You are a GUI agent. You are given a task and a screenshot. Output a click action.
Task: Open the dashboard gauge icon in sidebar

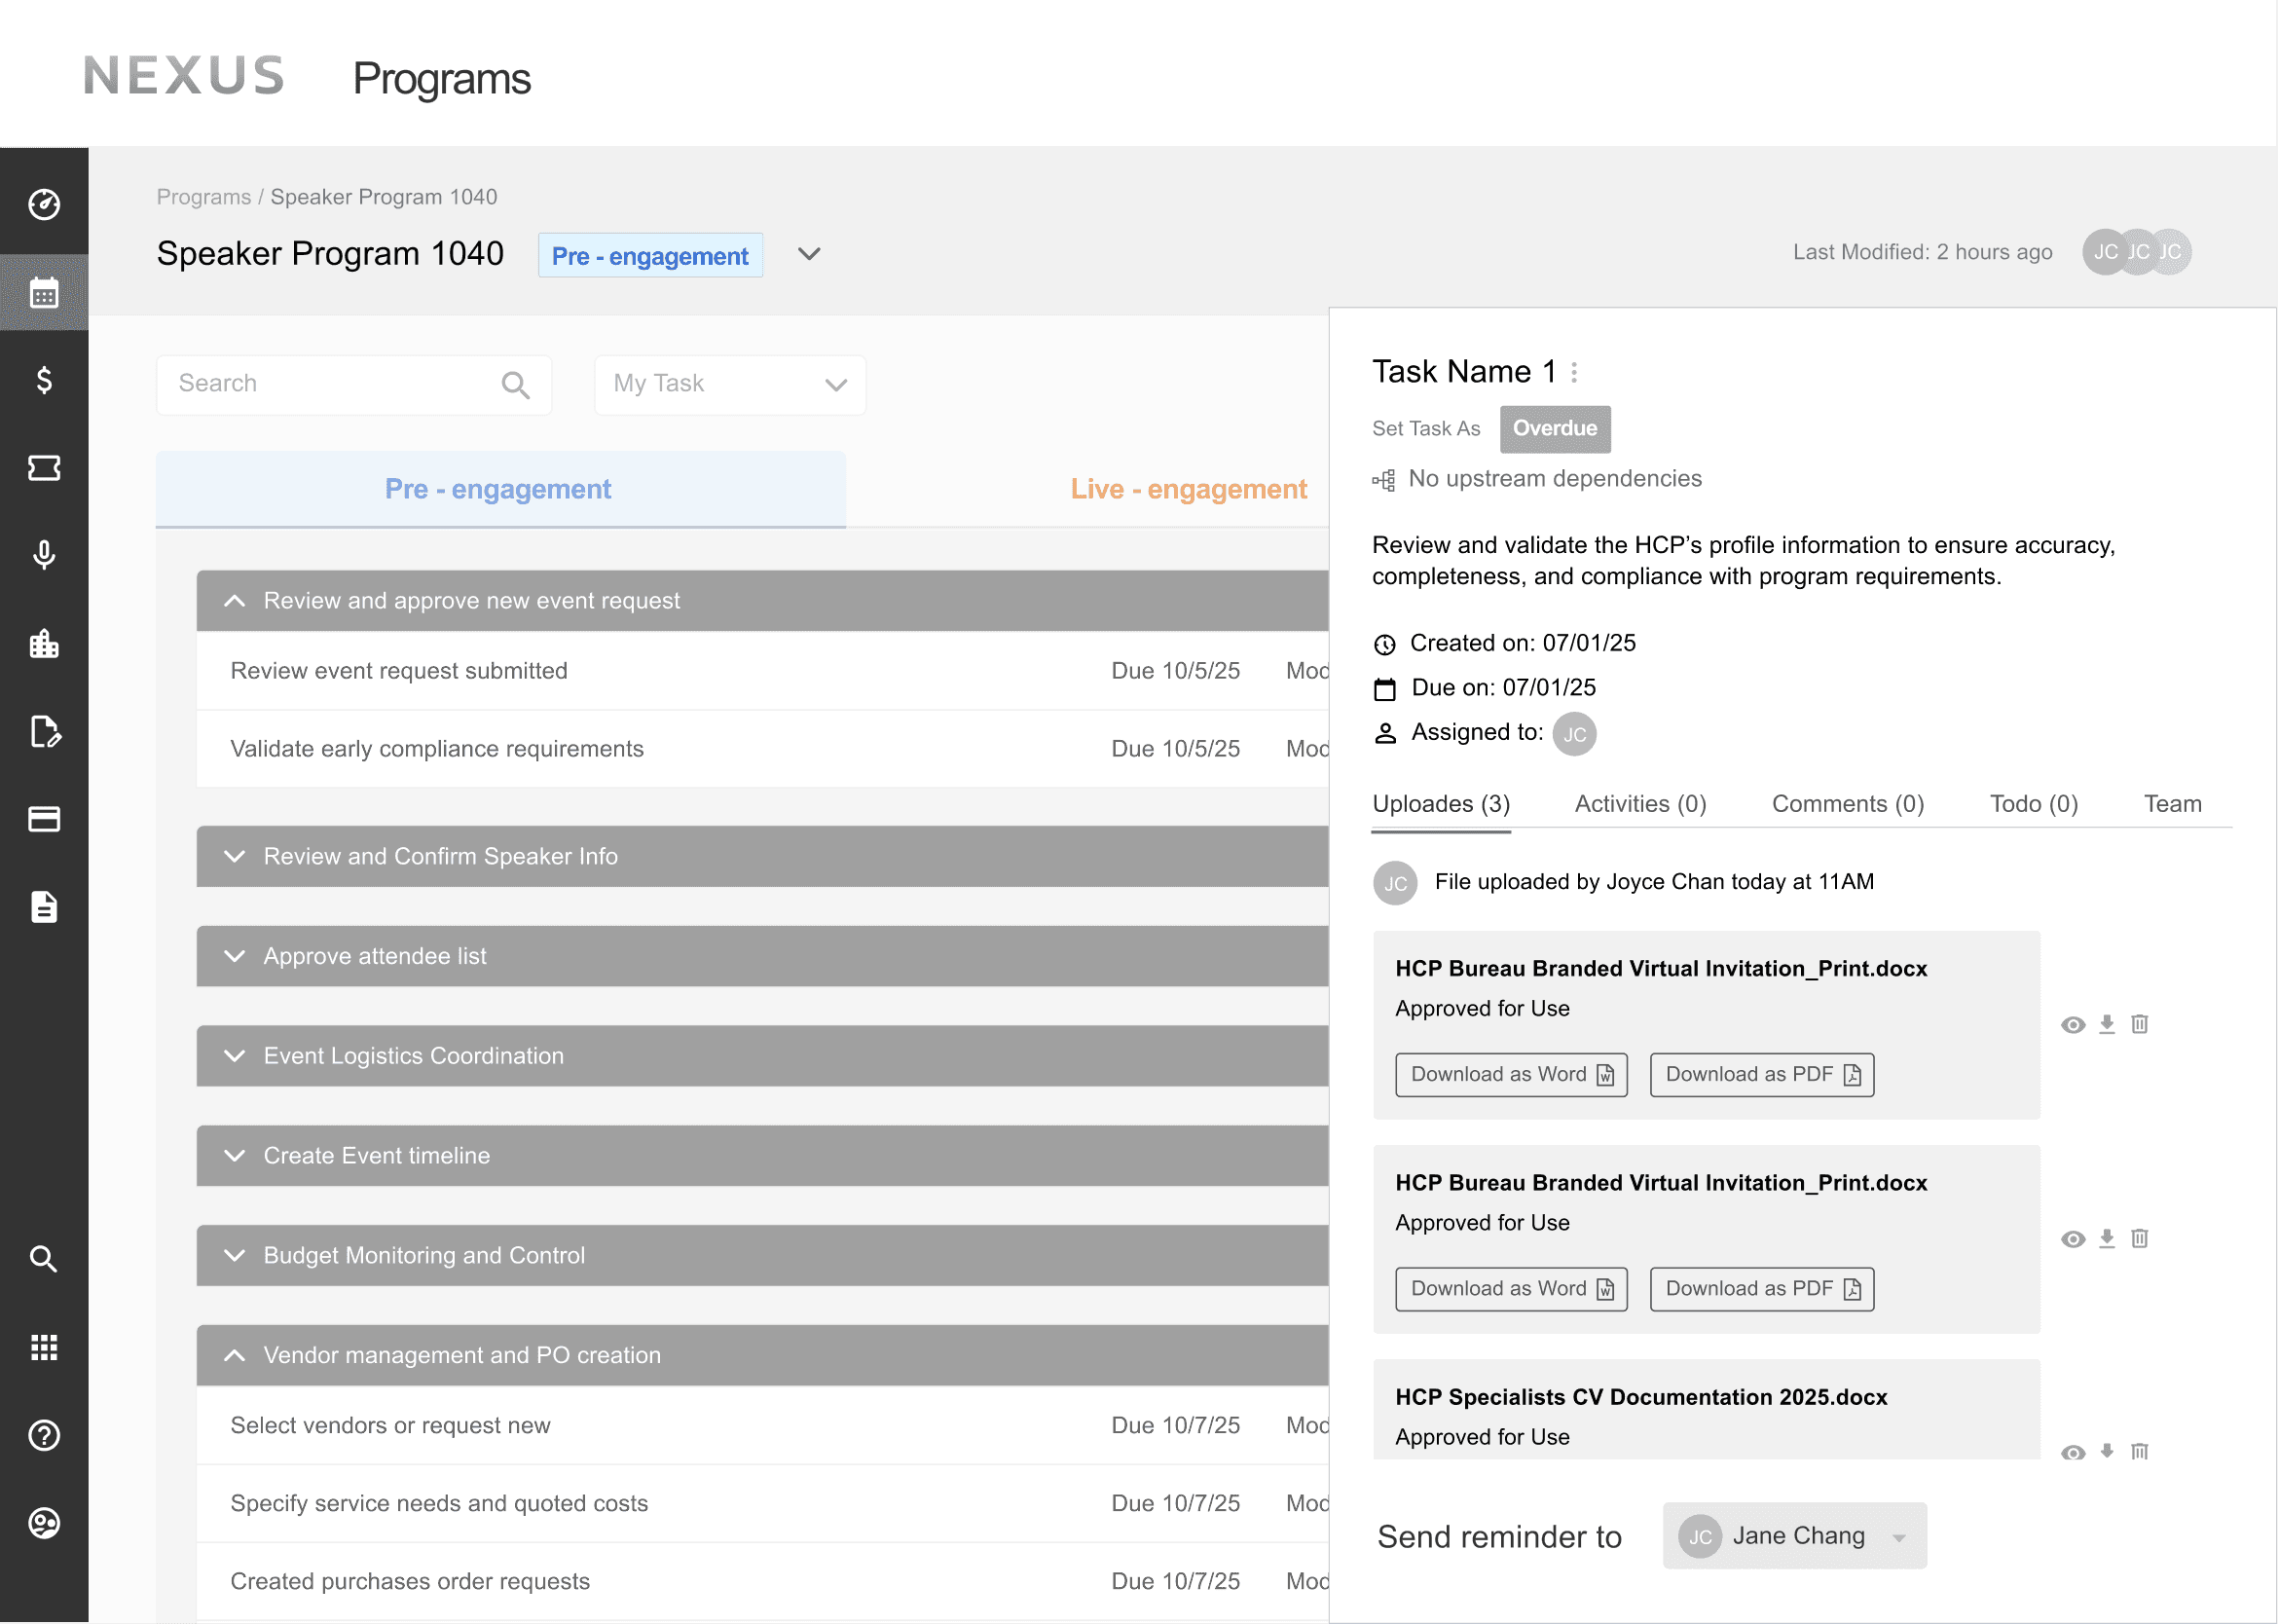click(44, 204)
